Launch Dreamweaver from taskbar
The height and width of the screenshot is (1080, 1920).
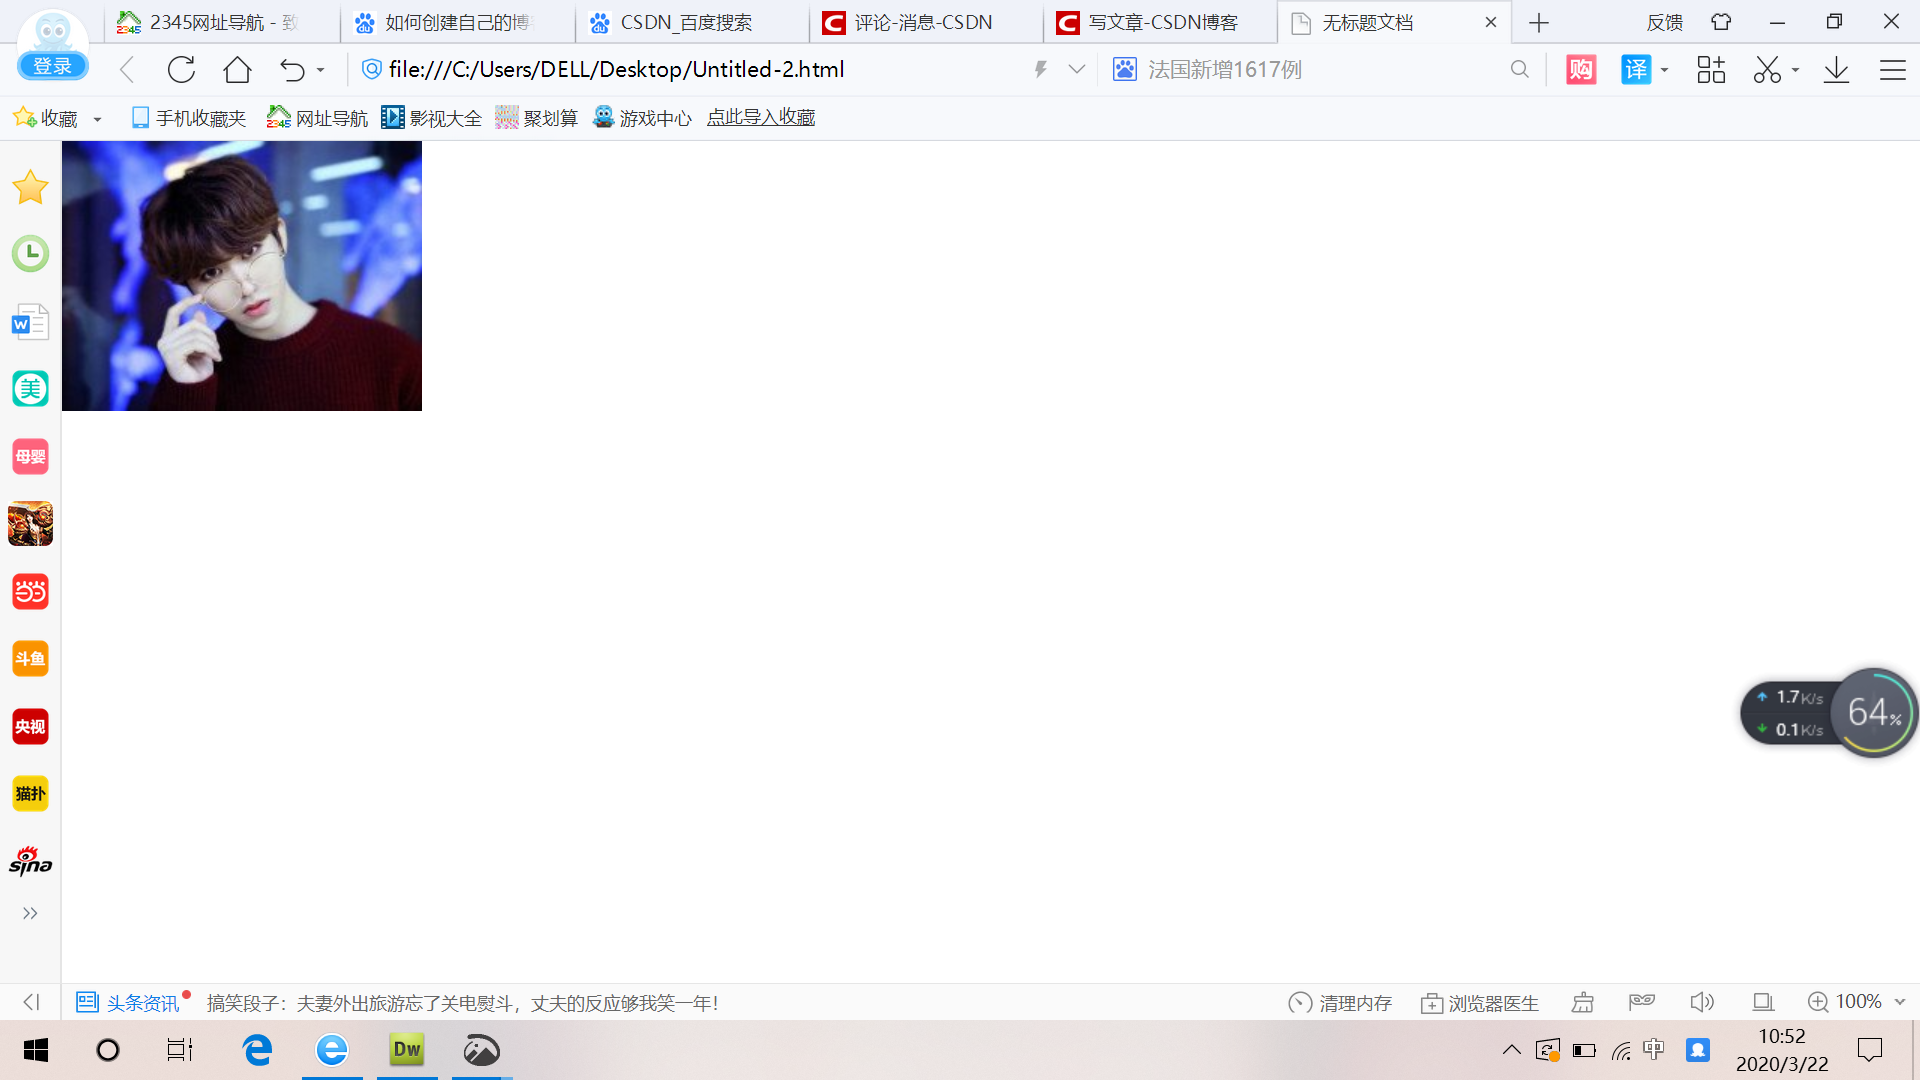pos(407,1050)
